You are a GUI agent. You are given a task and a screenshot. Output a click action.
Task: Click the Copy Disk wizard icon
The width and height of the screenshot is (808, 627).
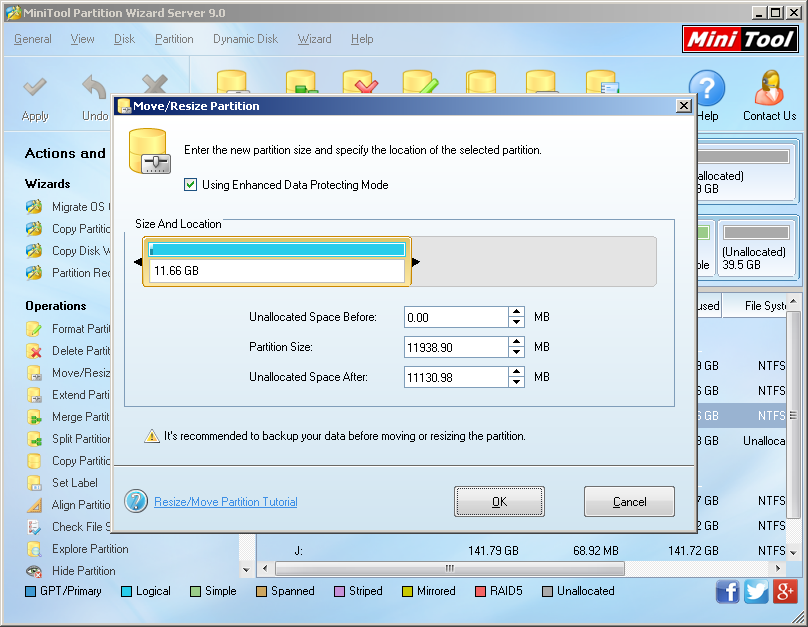[x=34, y=251]
